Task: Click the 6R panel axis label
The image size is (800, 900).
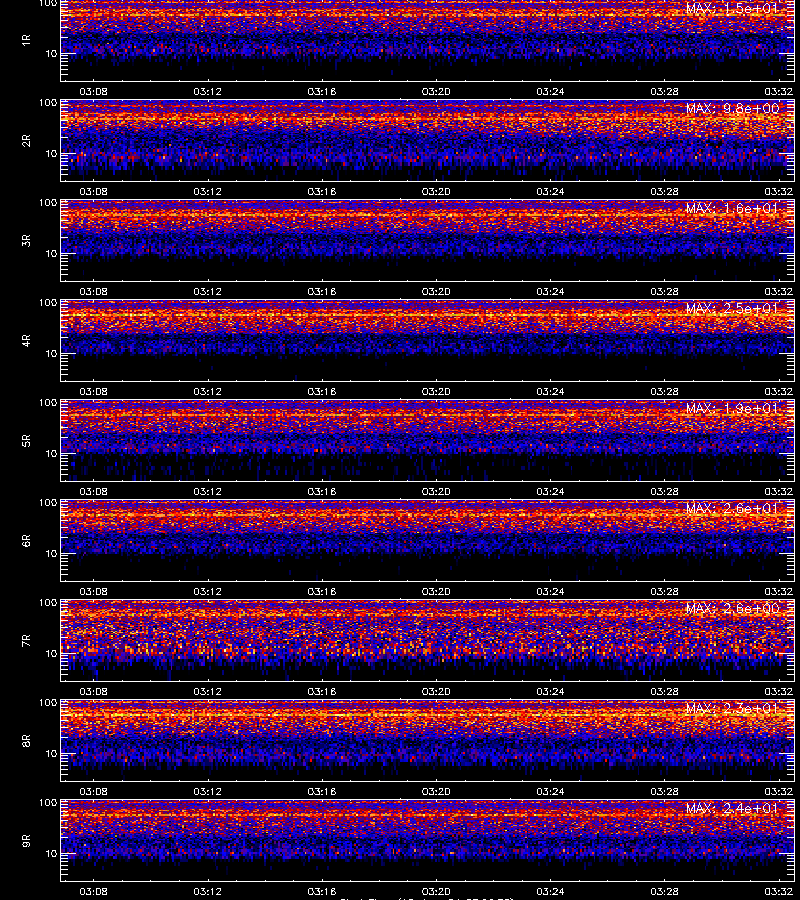Action: (x=26, y=541)
